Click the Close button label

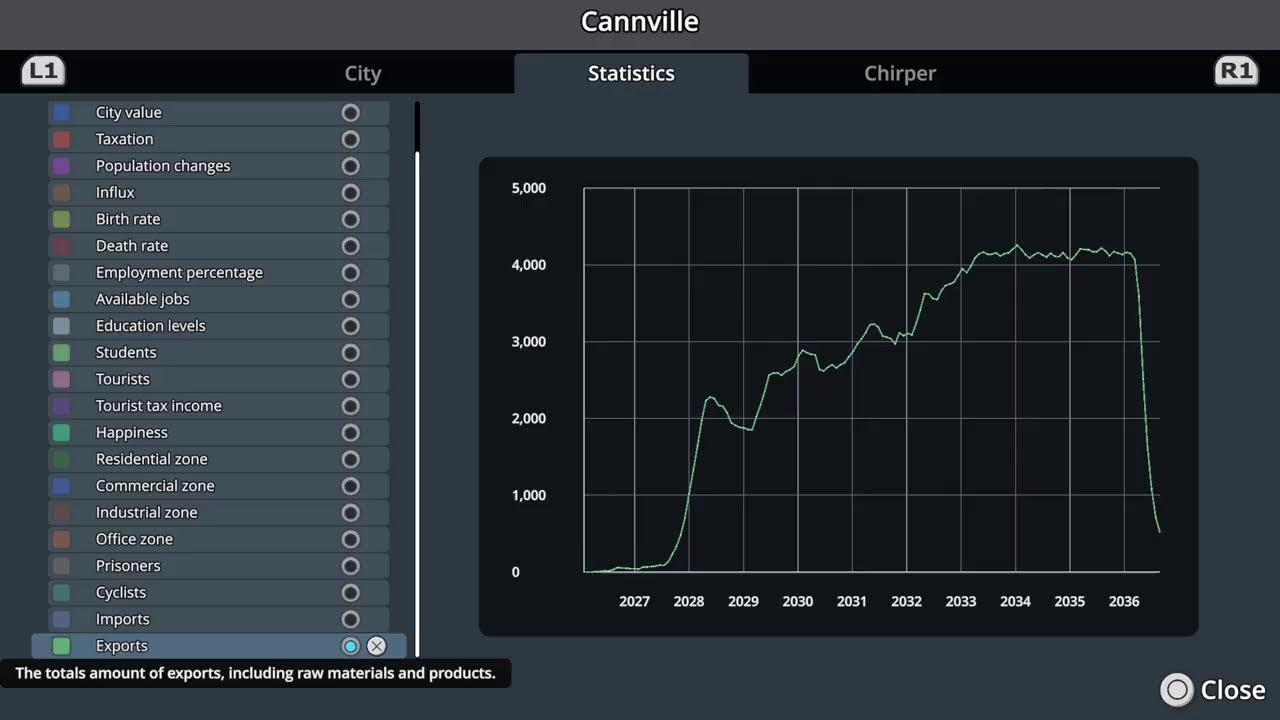click(1233, 690)
